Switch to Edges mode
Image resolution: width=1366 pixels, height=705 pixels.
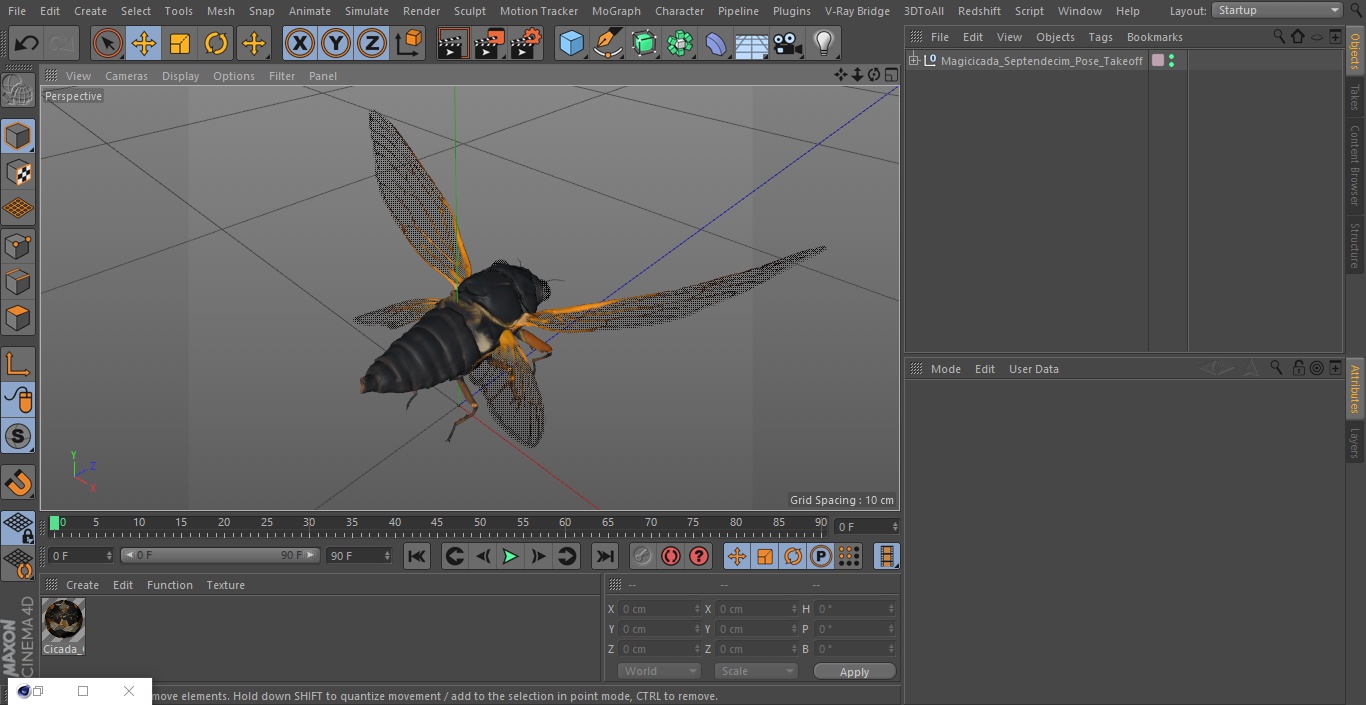coord(18,281)
